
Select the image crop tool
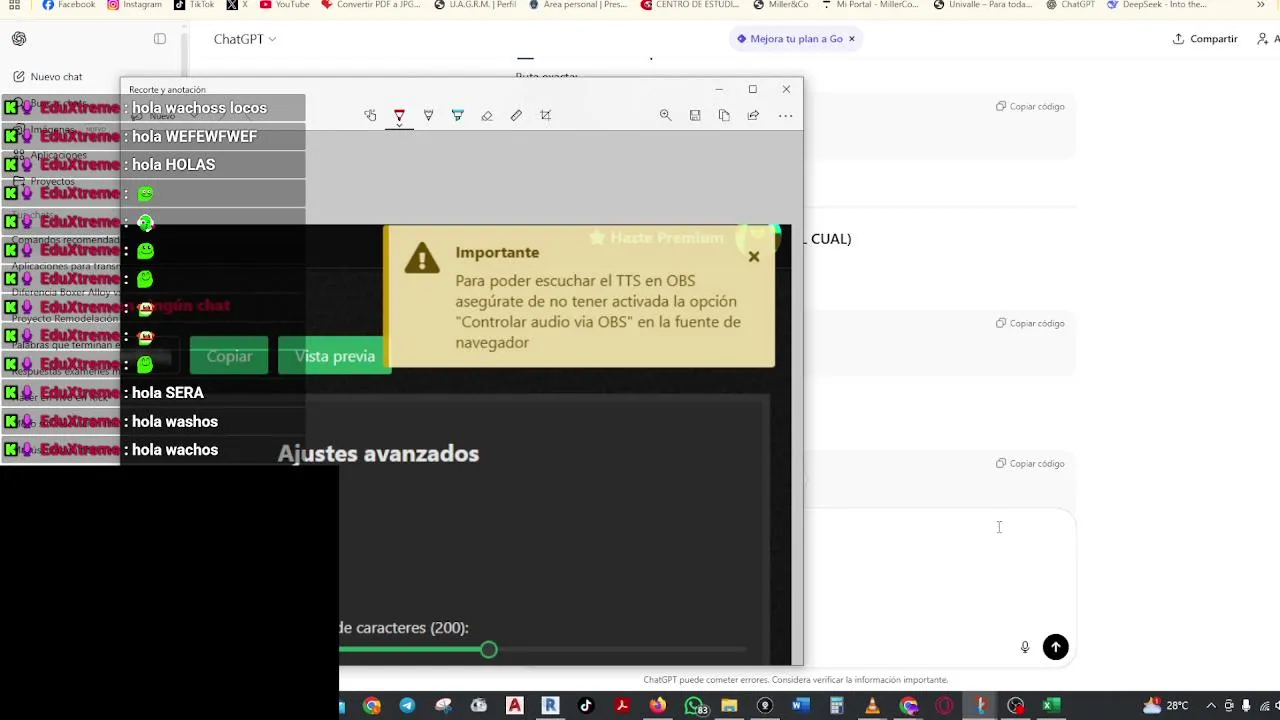tap(546, 116)
